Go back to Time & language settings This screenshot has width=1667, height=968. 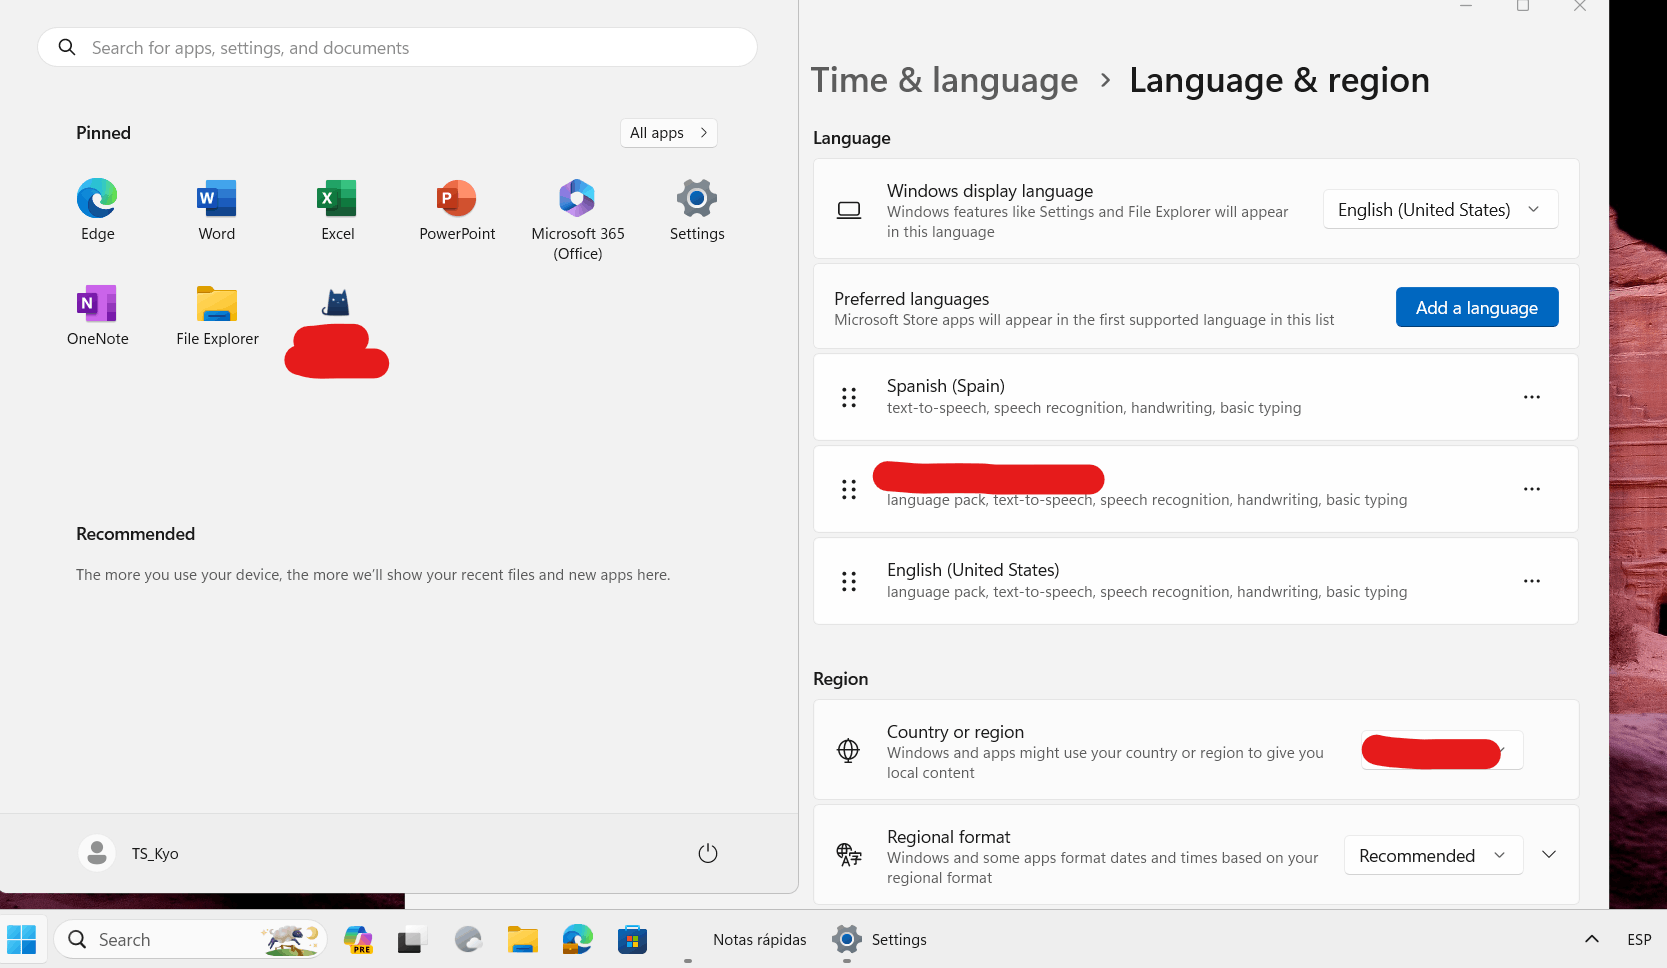[x=944, y=80]
